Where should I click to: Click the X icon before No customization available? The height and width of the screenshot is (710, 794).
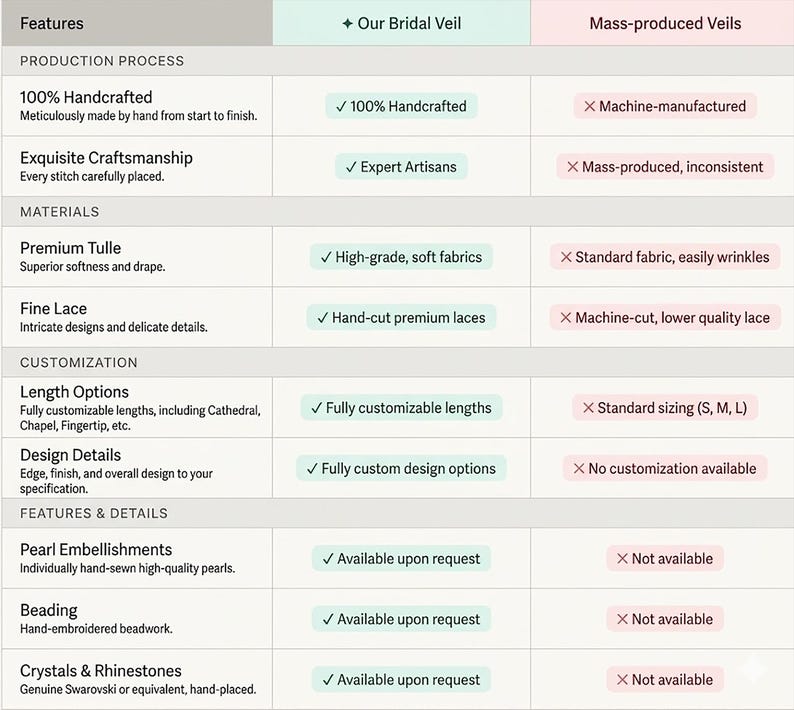pyautogui.click(x=579, y=468)
